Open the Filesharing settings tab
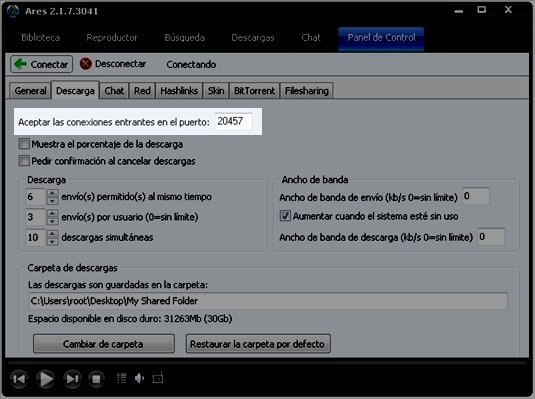The height and width of the screenshot is (399, 535). pos(307,91)
